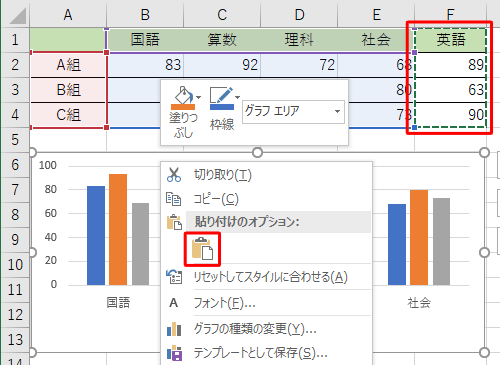This screenshot has width=500, height=365.
Task: Click the font letter A icon
Action: tap(173, 303)
